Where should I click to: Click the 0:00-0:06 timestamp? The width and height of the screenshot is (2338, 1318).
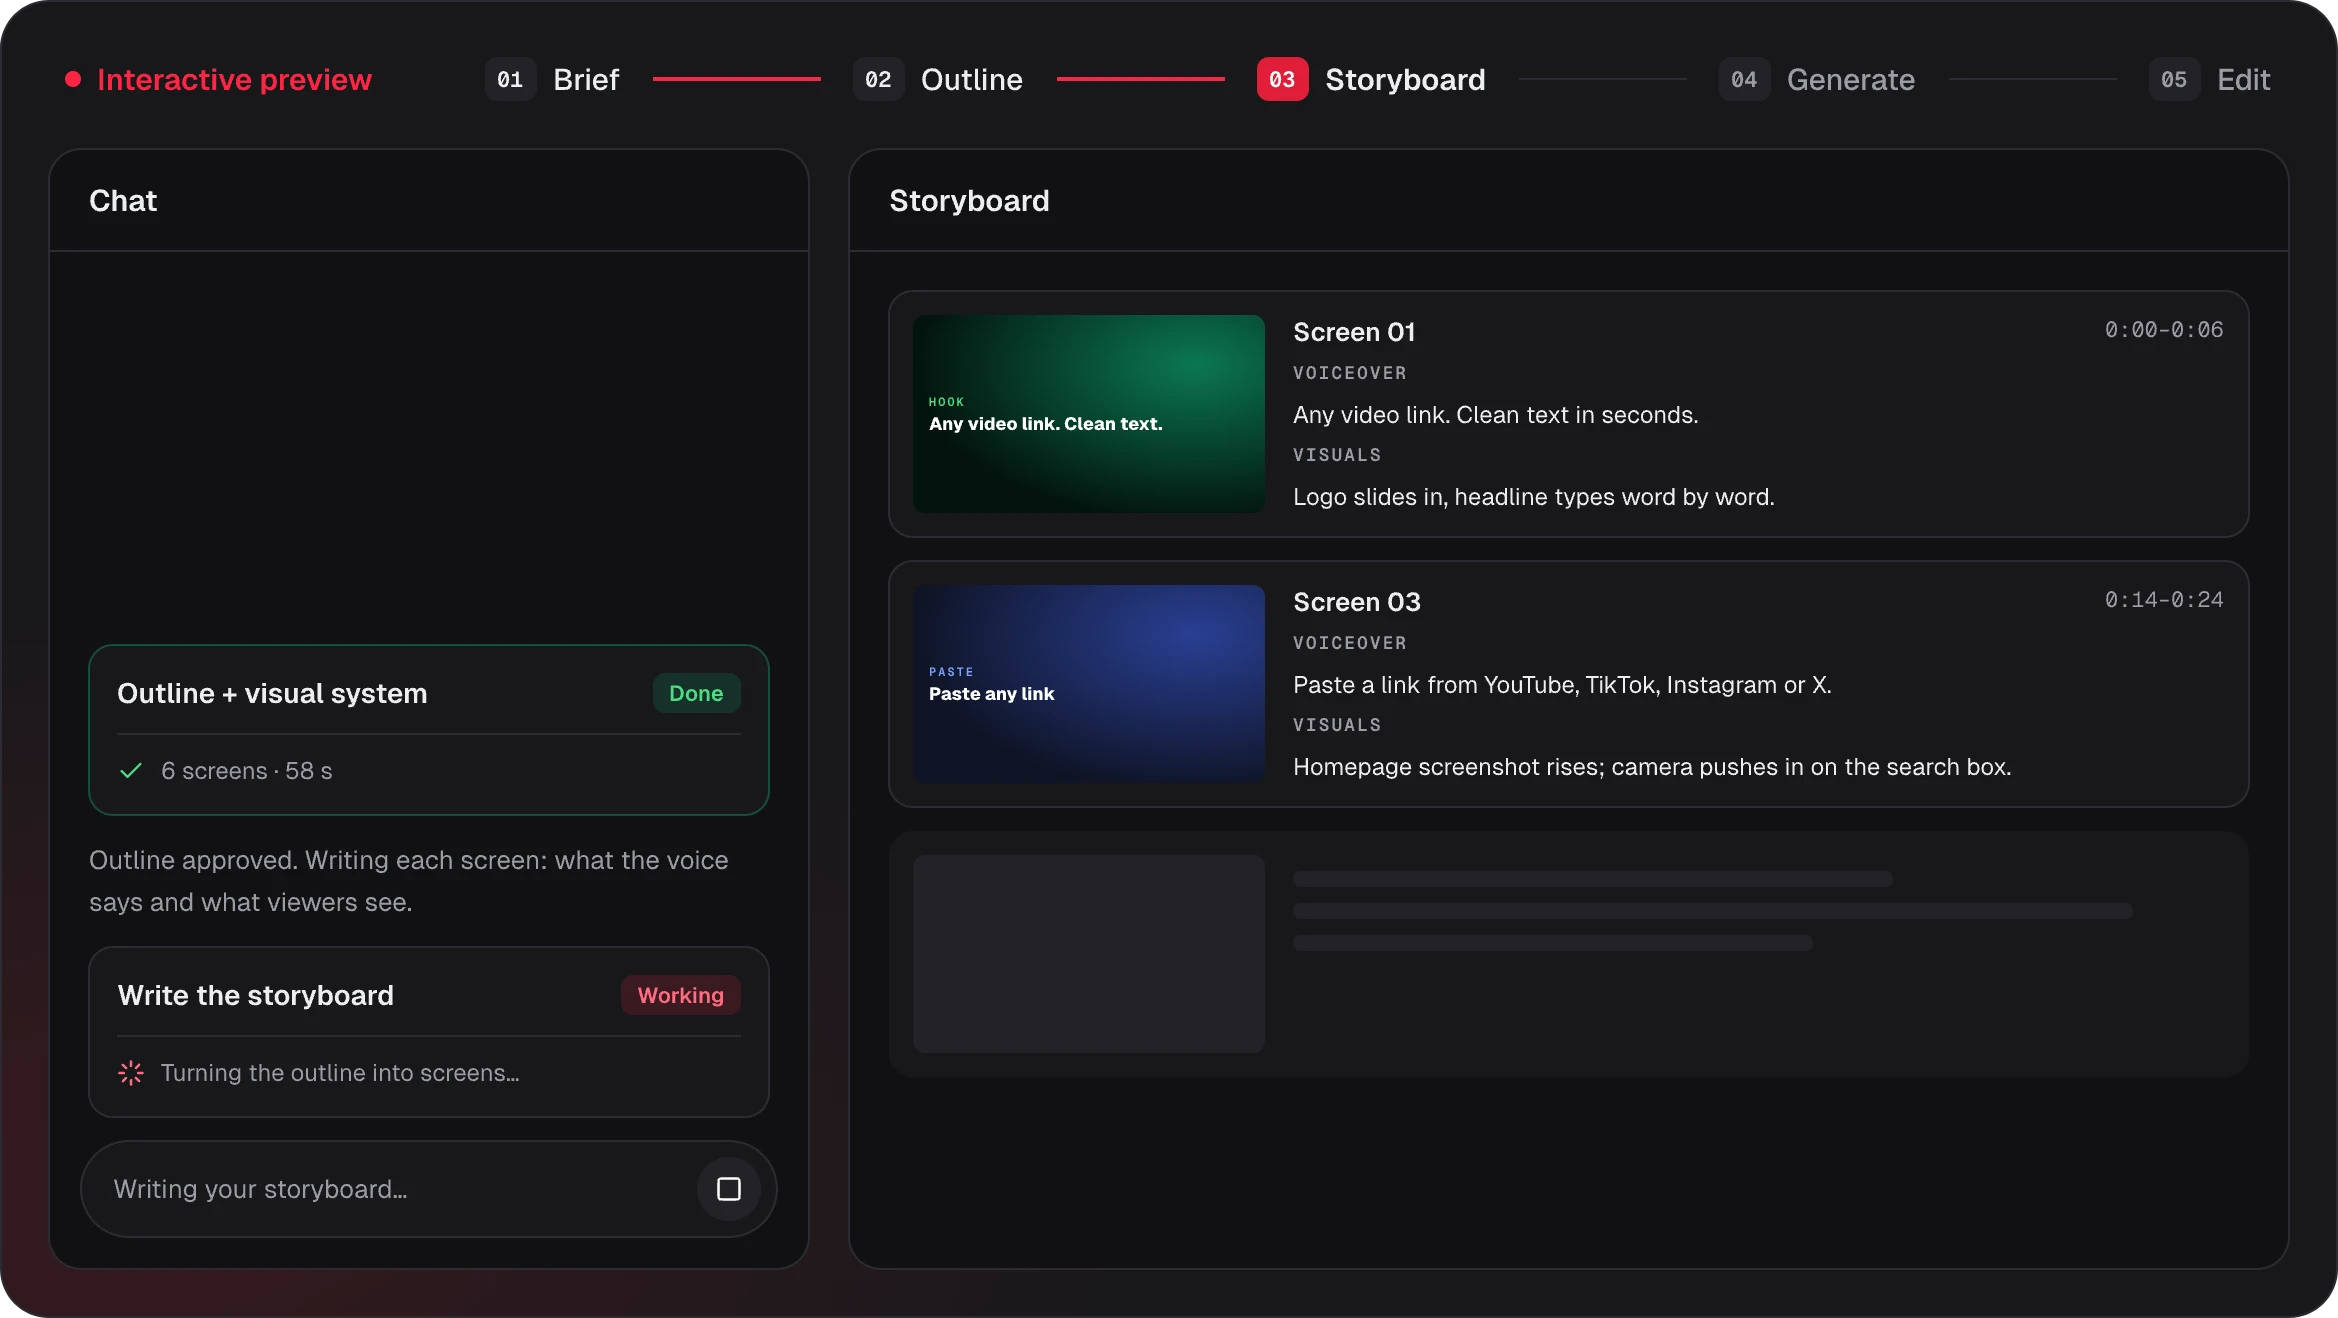2164,330
